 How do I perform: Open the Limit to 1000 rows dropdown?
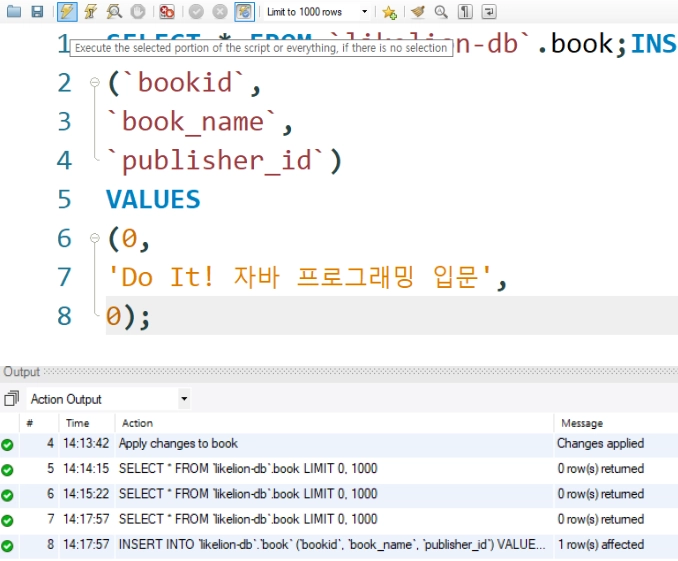364,12
